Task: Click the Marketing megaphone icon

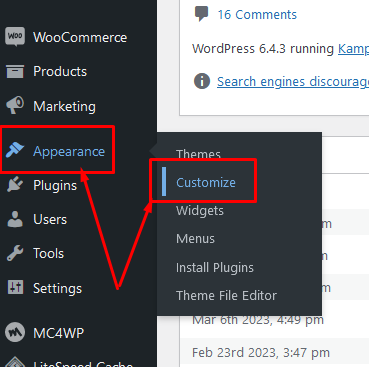Action: click(x=15, y=105)
